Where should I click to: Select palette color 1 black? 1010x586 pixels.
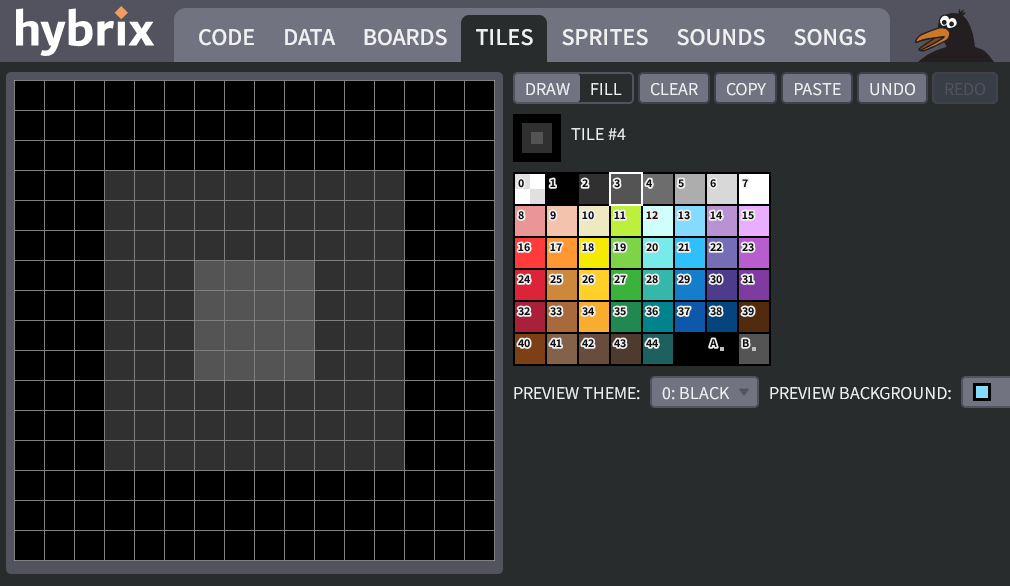(560, 188)
